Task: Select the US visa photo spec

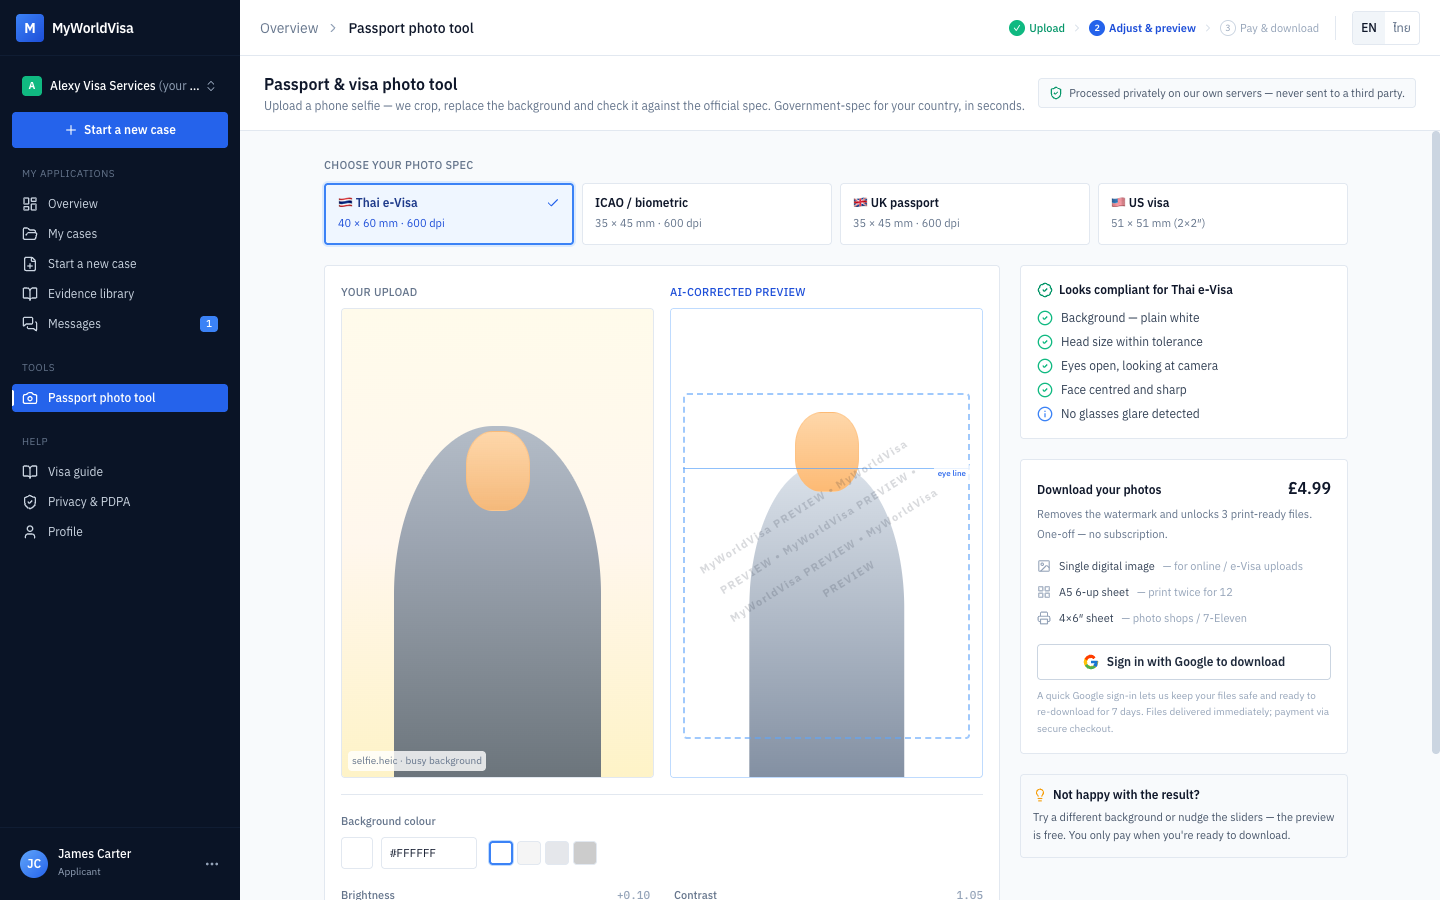Action: point(1223,214)
